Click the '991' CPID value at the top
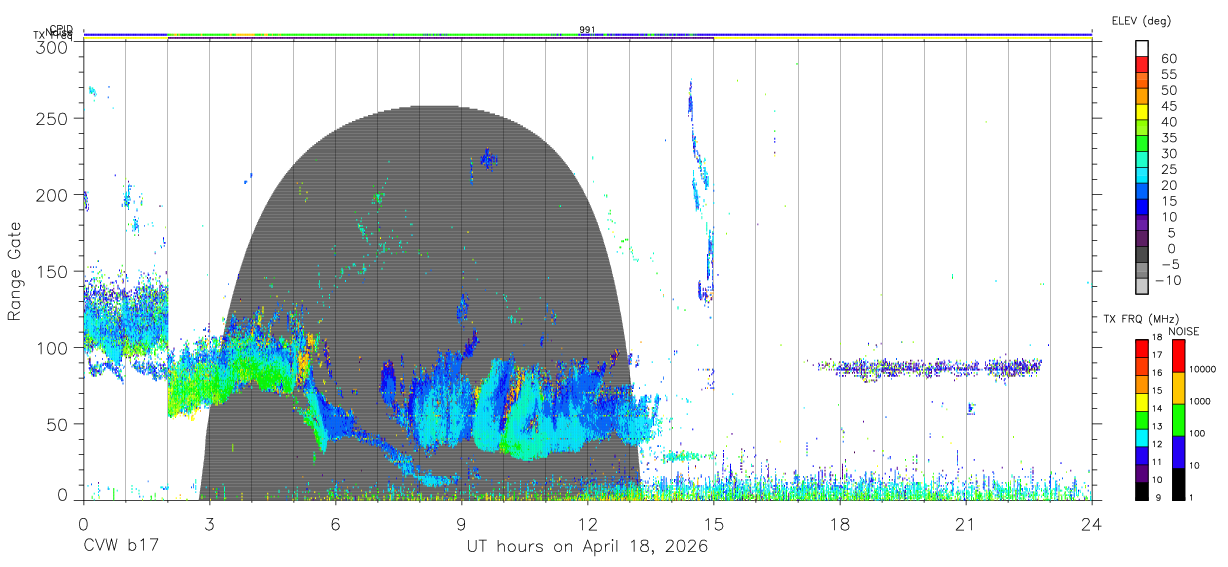 click(587, 30)
